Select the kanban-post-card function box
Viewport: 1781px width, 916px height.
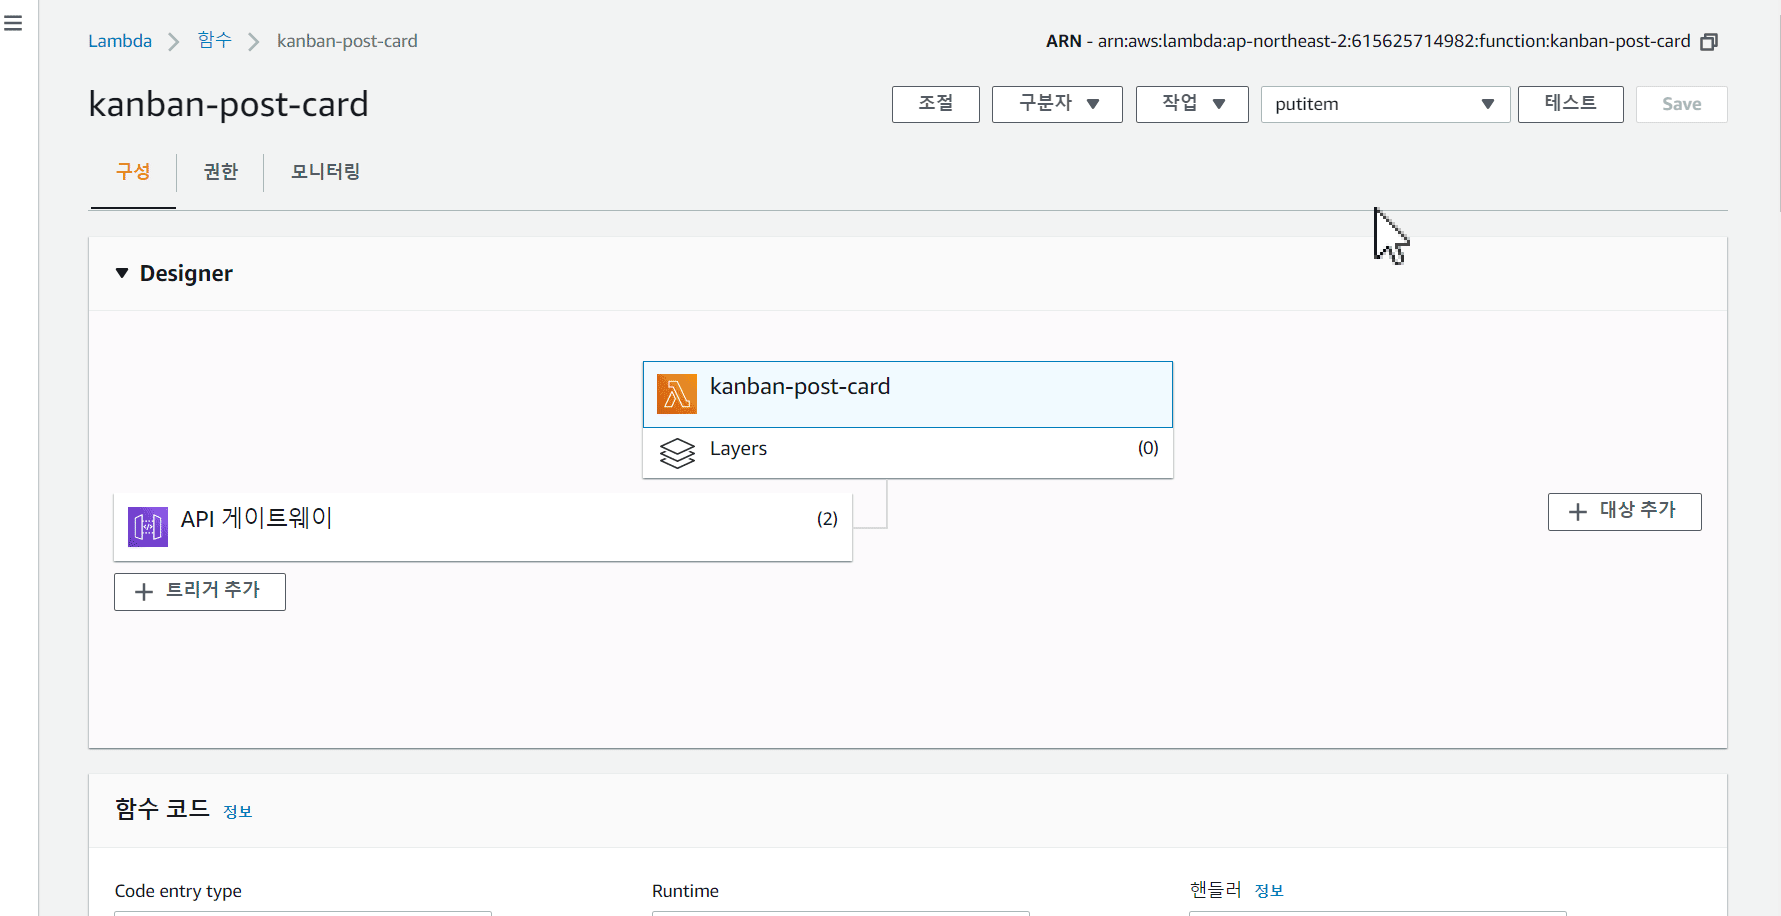907,394
